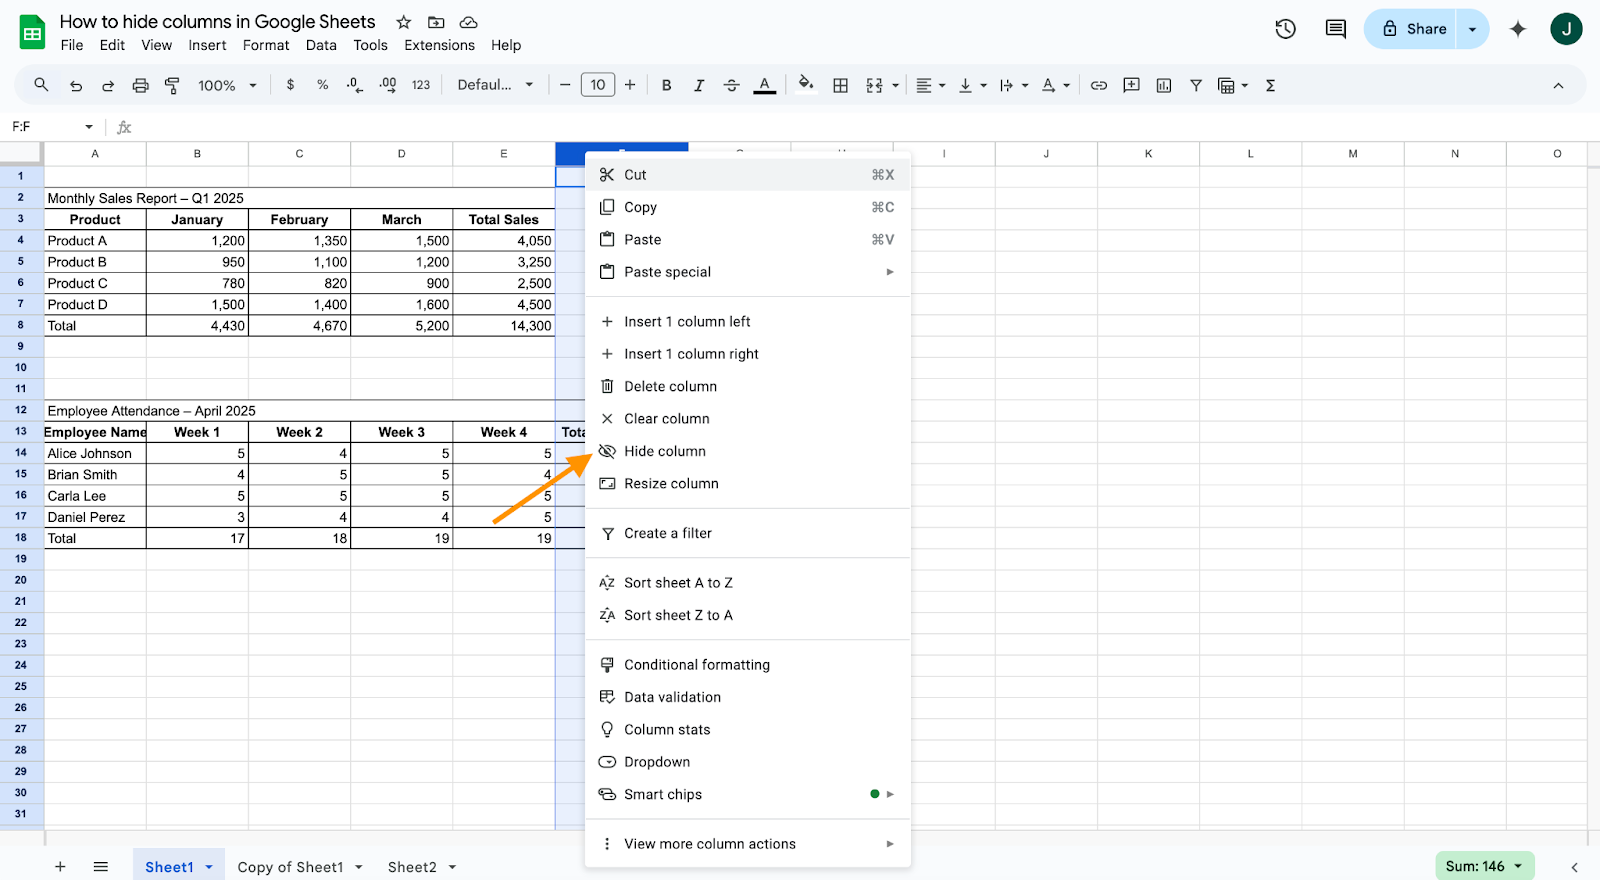Expand the zoom 100% dropdown
Image resolution: width=1600 pixels, height=880 pixels.
click(x=227, y=86)
